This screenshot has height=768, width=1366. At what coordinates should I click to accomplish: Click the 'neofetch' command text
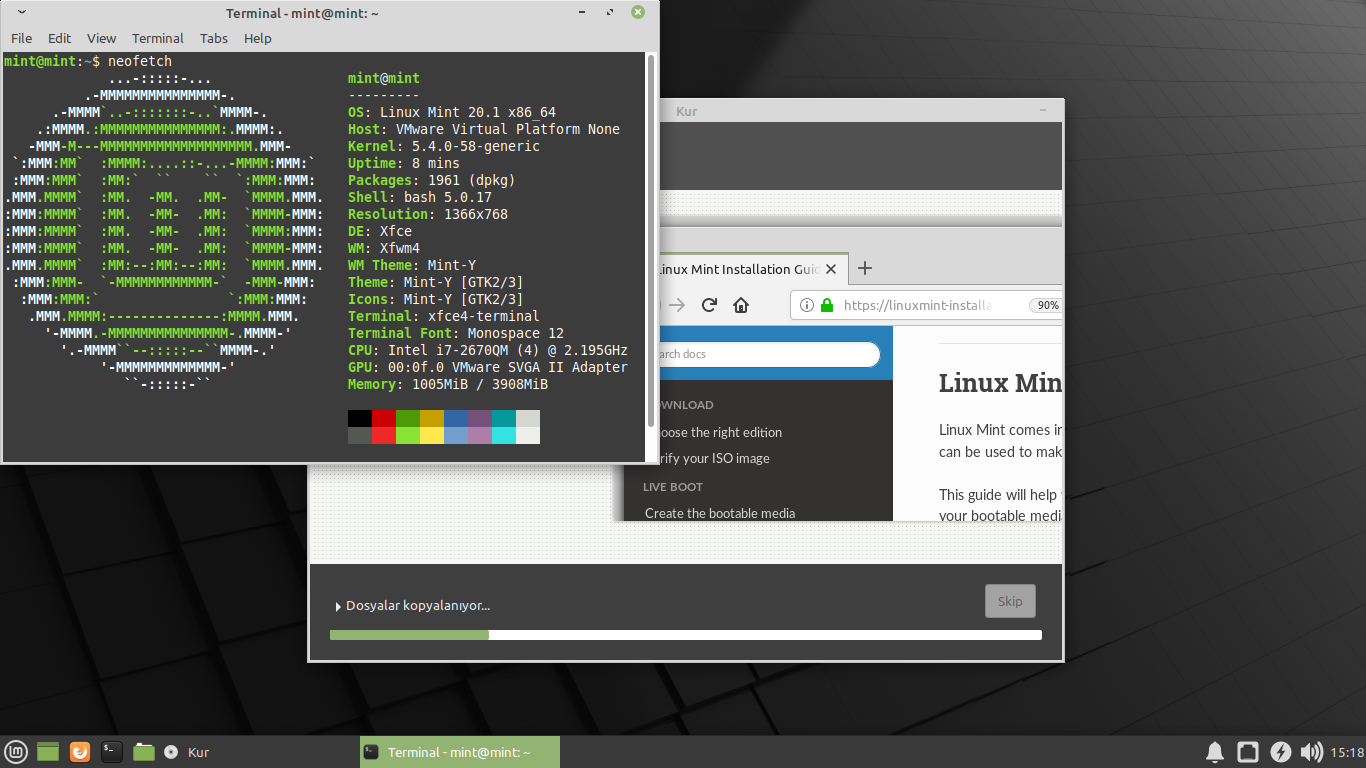140,61
